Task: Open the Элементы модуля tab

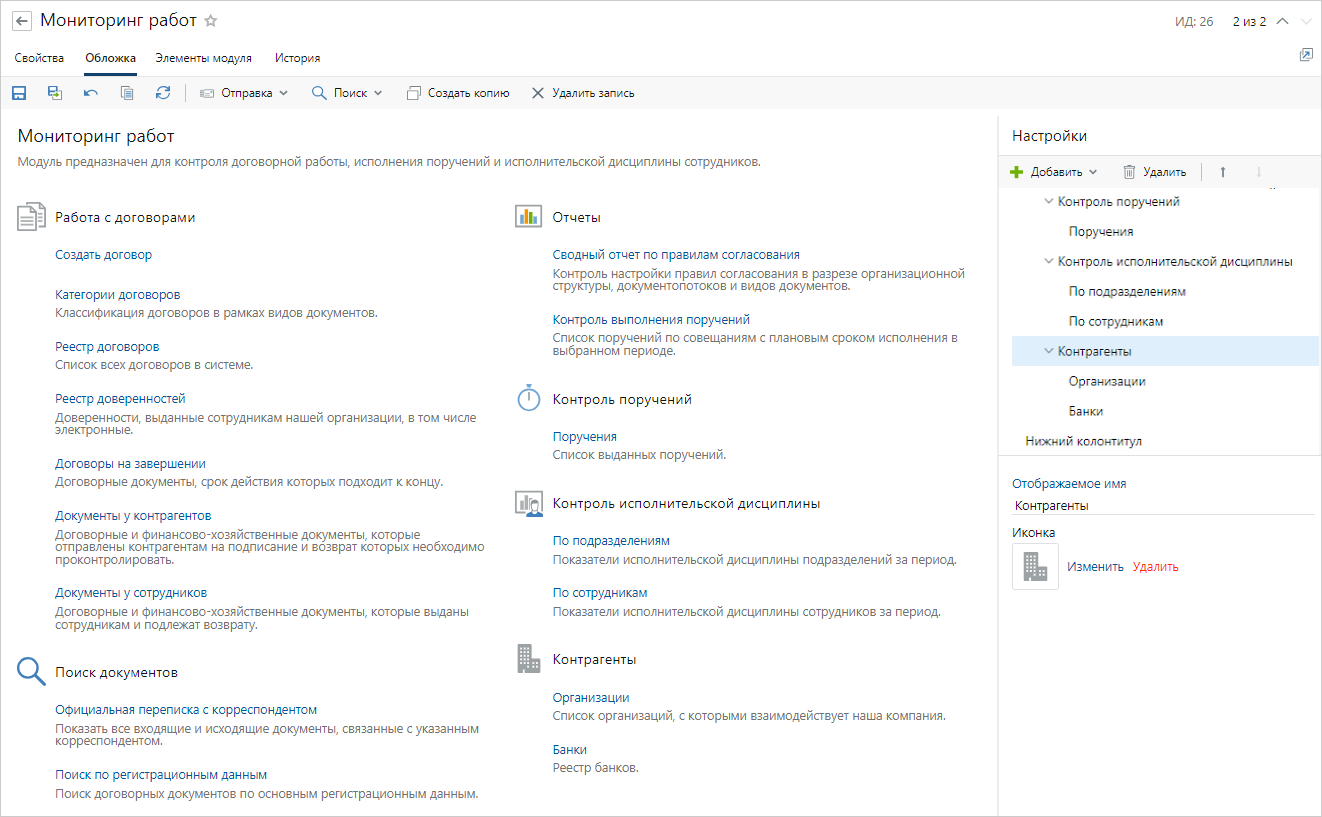Action: click(x=203, y=58)
